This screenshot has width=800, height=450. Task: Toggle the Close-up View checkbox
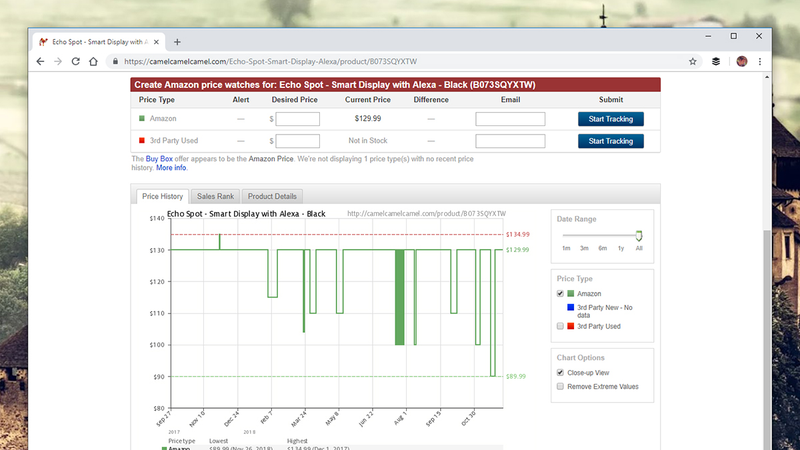(560, 373)
